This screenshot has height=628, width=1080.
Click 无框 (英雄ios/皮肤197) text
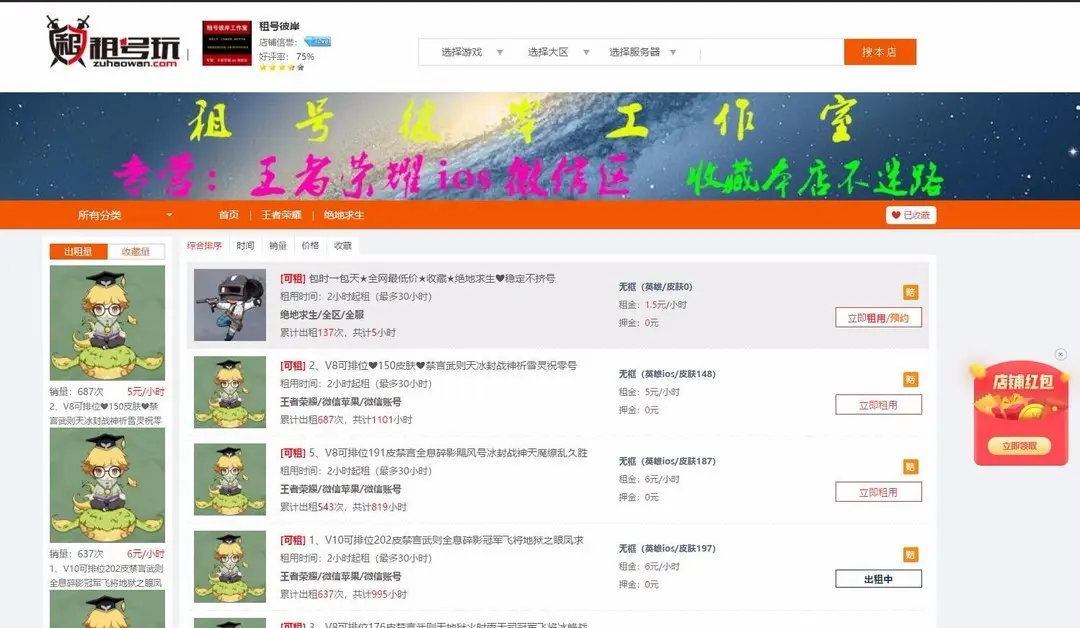tap(667, 549)
